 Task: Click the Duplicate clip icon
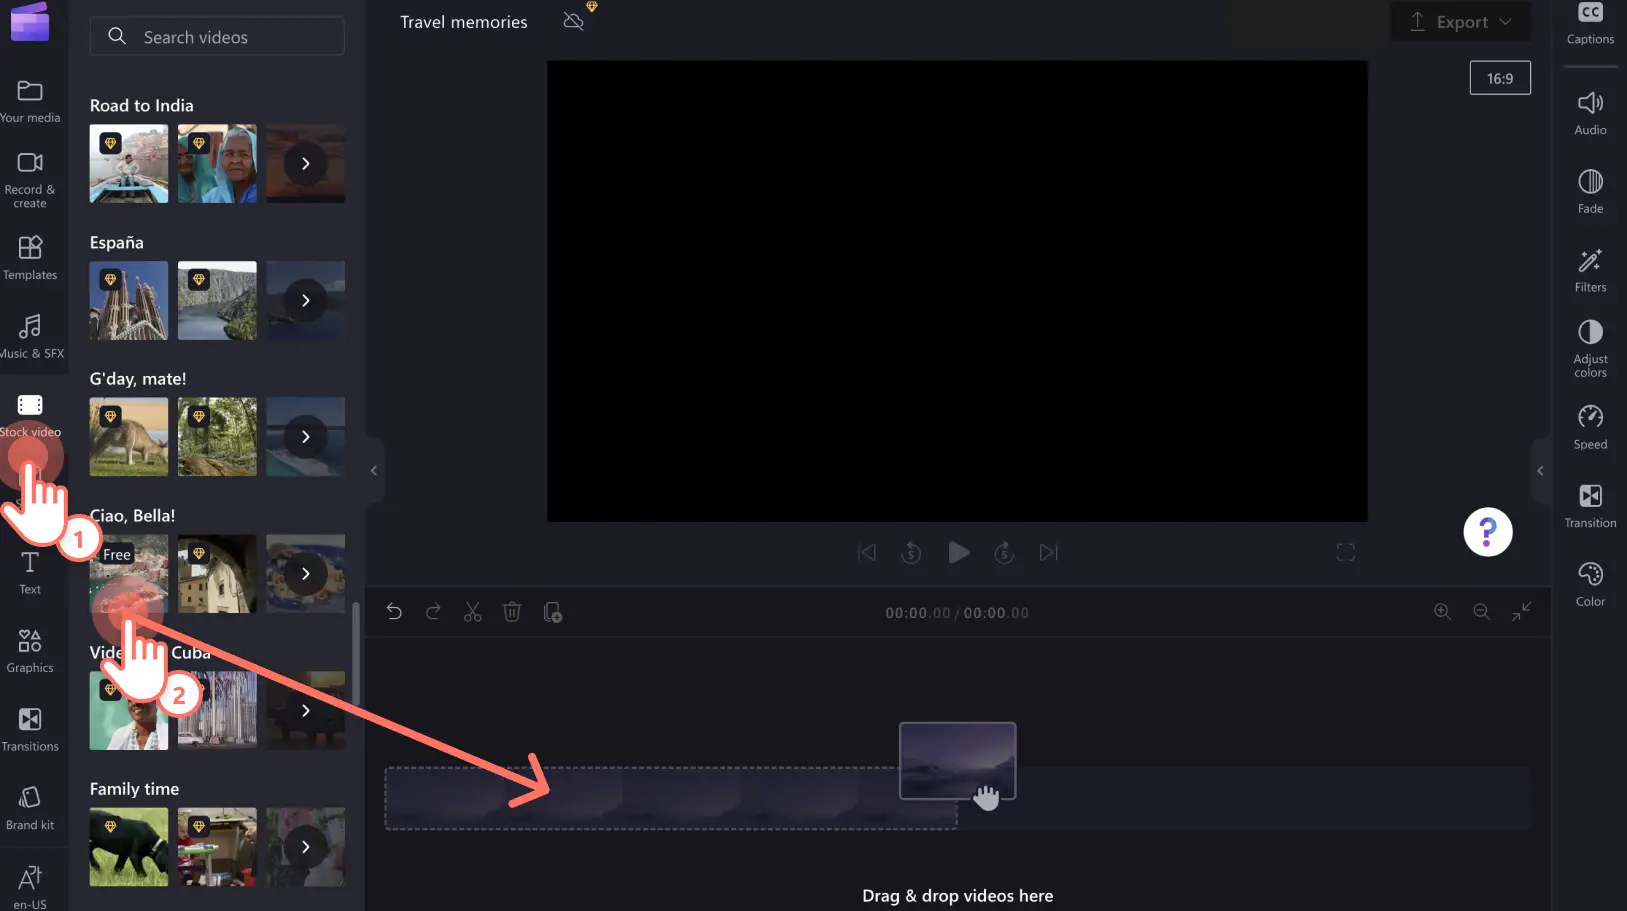pyautogui.click(x=552, y=611)
